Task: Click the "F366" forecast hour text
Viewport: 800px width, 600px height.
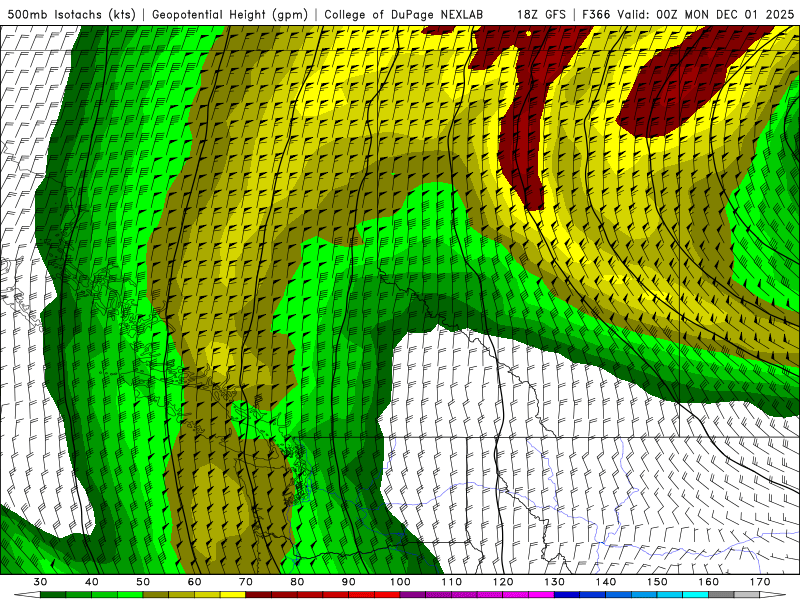Action: 595,14
